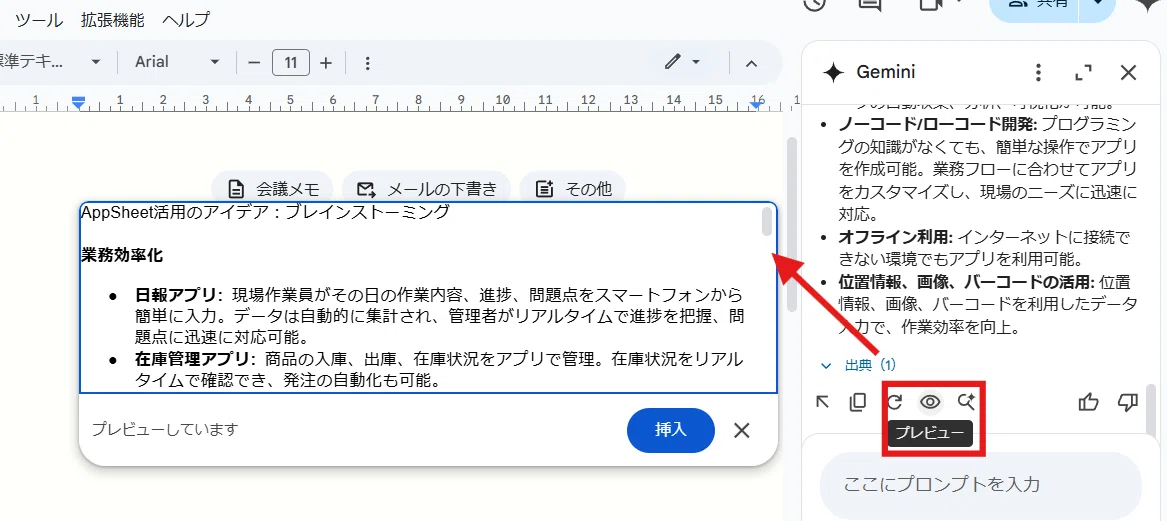Give a thumbs up to the response

tap(1088, 402)
